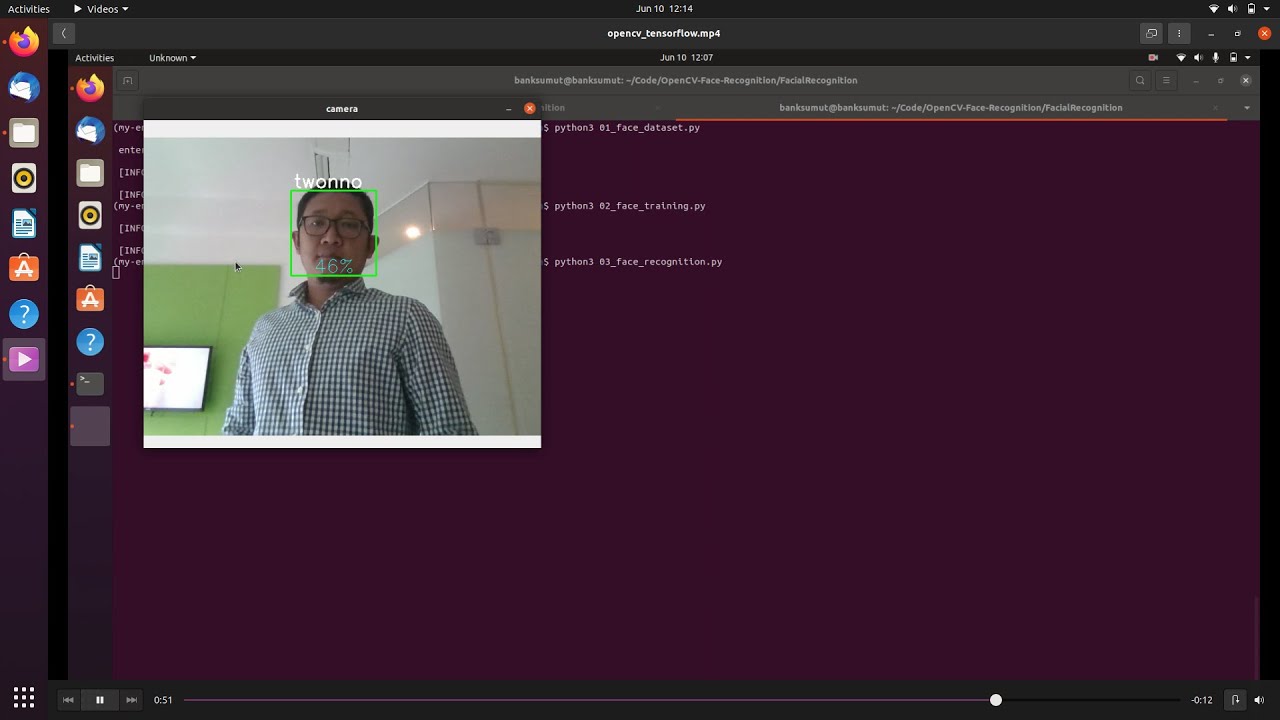1280x720 pixels.
Task: Click the remaining time -0:12
Action: point(1202,700)
